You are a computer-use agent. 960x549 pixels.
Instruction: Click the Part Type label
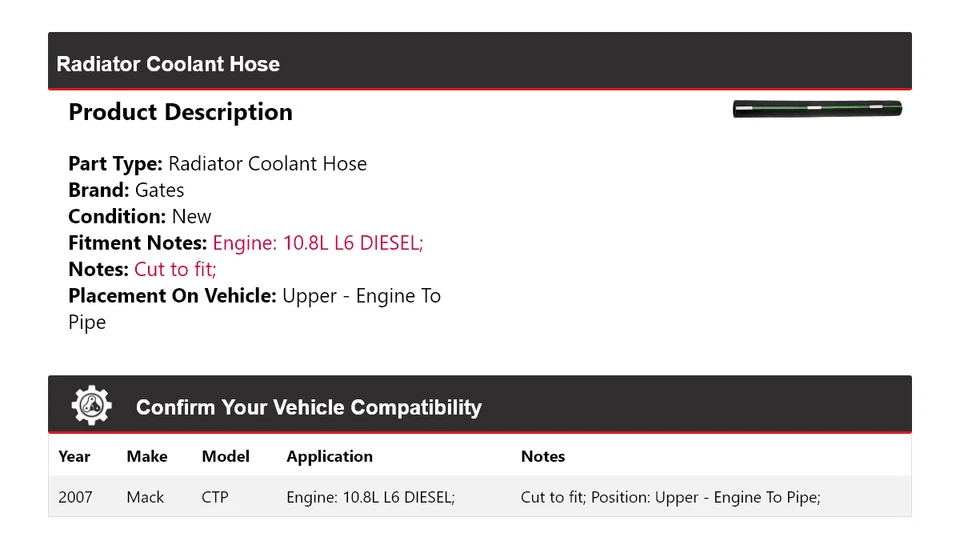tap(115, 164)
